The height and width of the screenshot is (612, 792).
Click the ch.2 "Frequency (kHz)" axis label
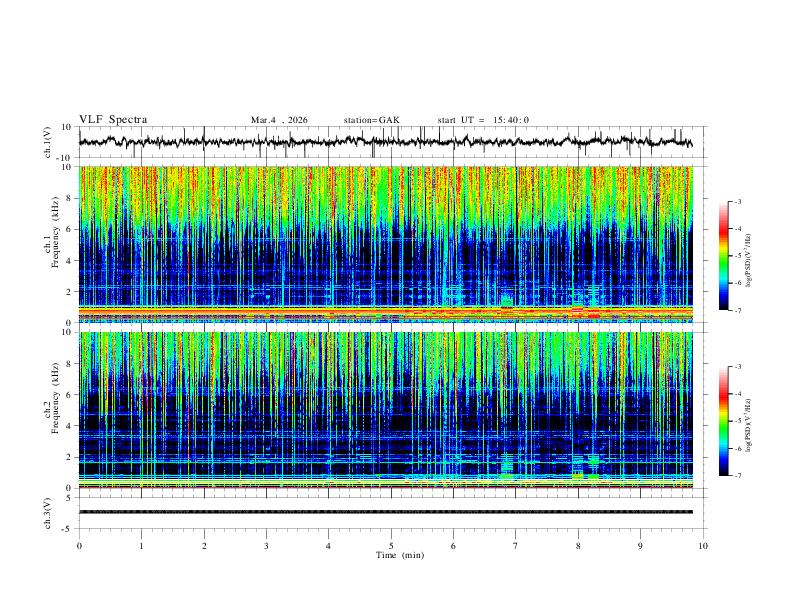(x=55, y=398)
